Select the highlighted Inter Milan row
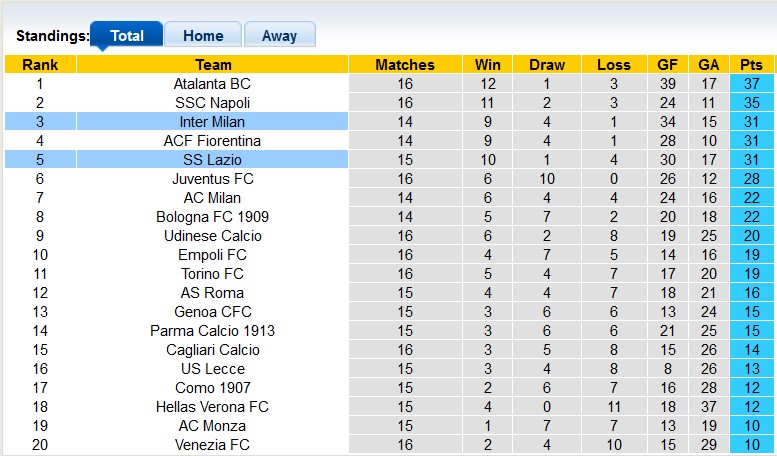 (x=212, y=121)
